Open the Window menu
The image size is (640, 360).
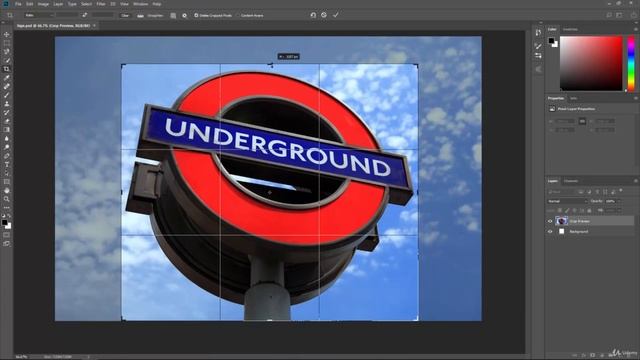pos(140,4)
